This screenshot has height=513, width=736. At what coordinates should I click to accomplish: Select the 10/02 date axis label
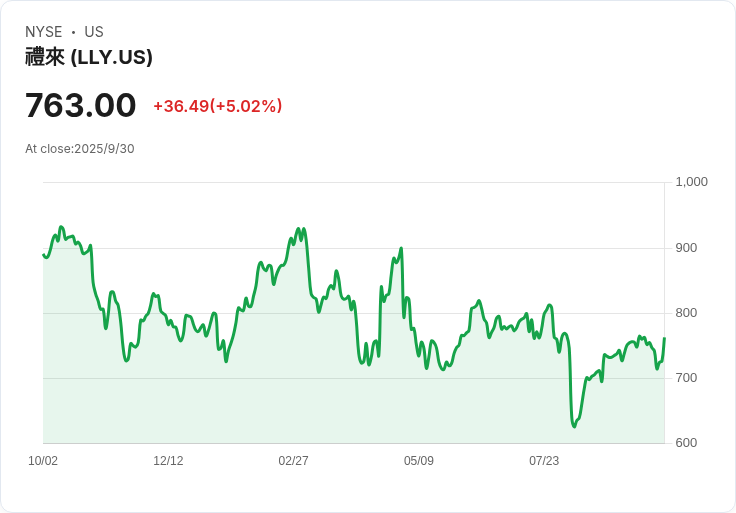pyautogui.click(x=43, y=461)
